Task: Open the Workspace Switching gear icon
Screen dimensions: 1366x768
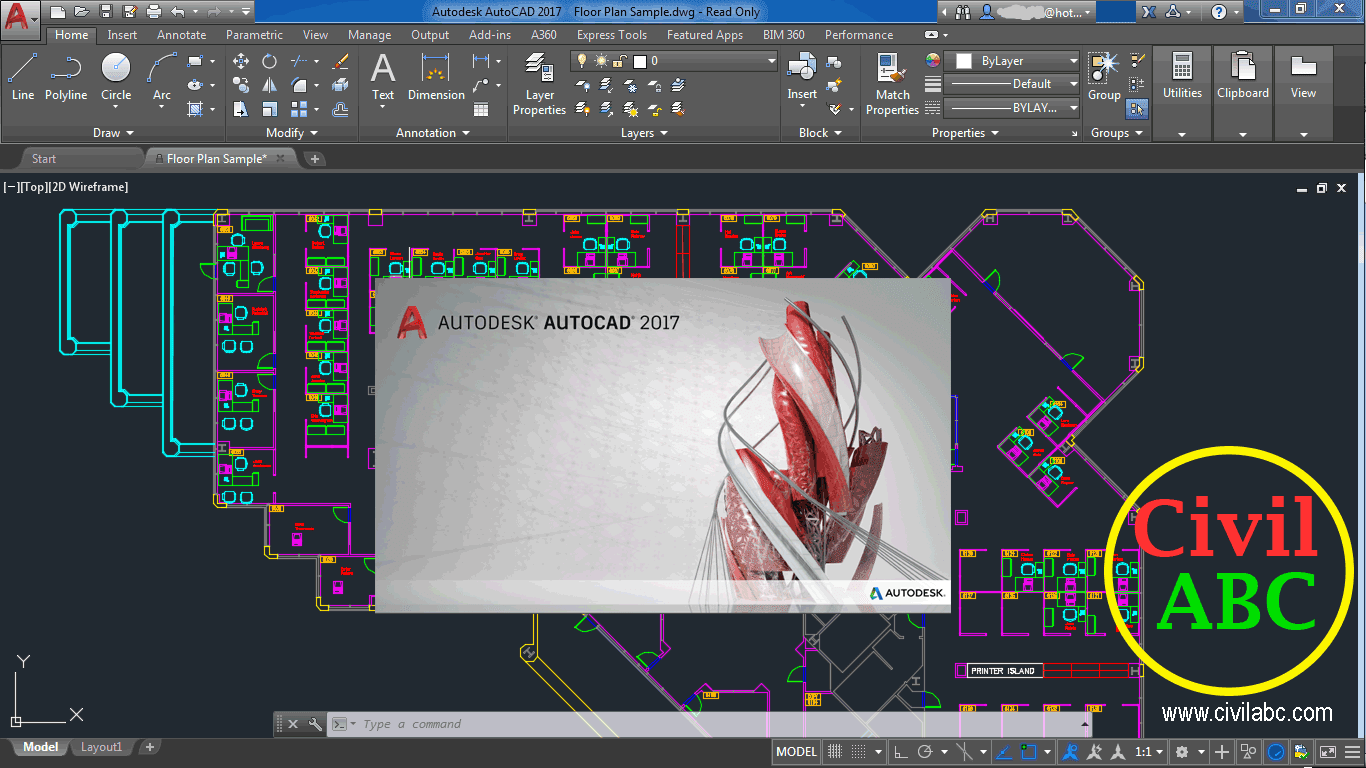Action: coord(1182,752)
